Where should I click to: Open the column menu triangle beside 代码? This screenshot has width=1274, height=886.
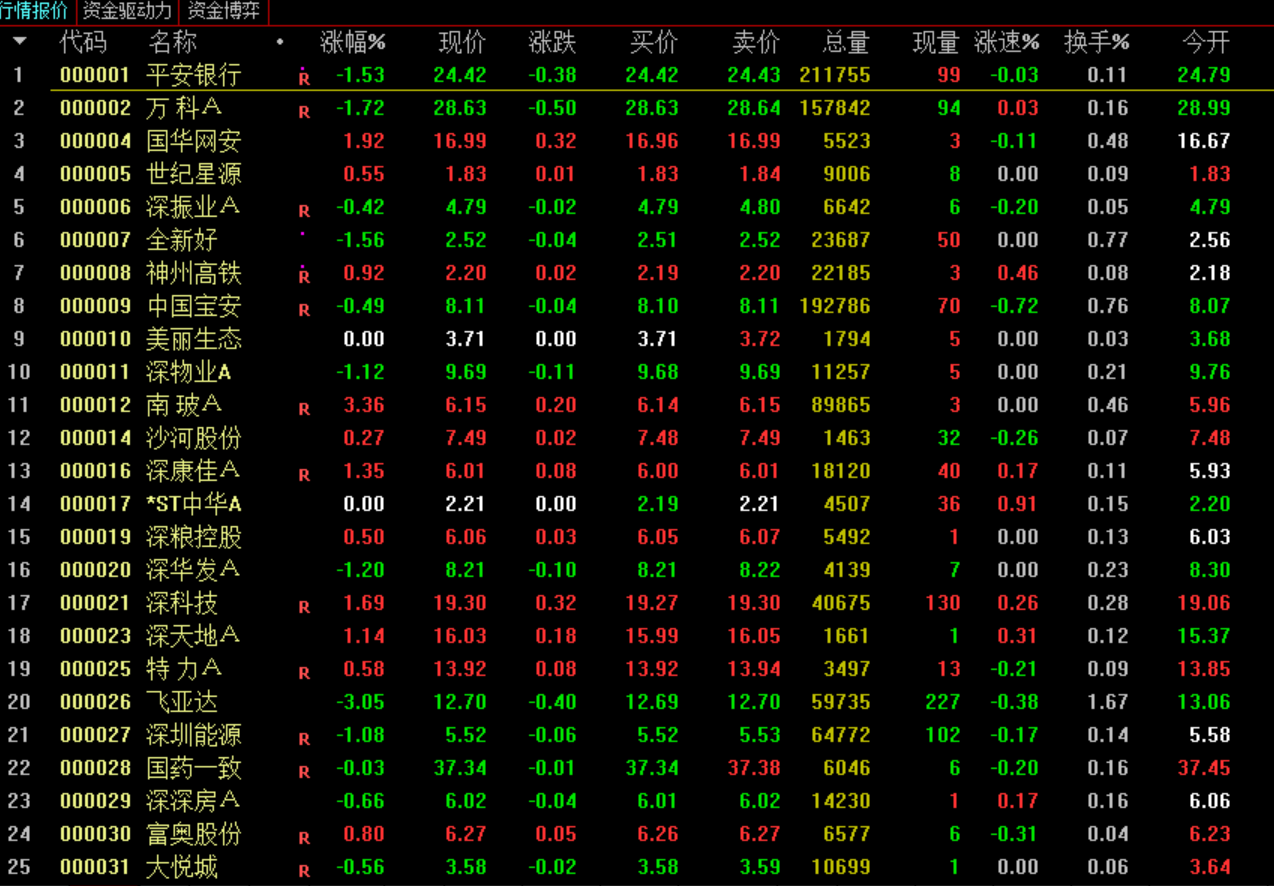[x=19, y=42]
